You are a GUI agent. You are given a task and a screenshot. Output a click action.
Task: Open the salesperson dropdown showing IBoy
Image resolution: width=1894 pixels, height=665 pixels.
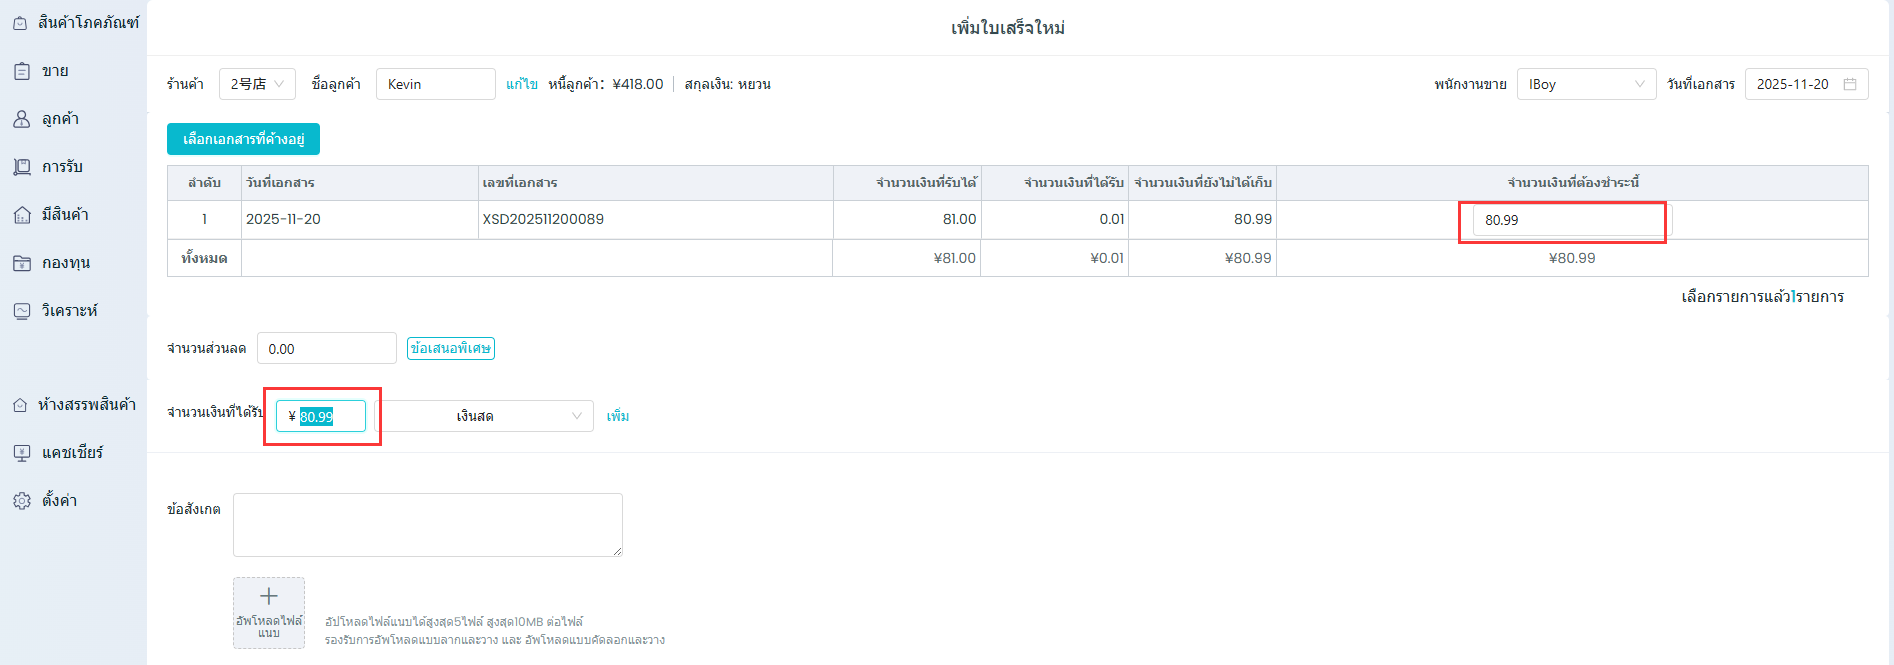(1585, 84)
